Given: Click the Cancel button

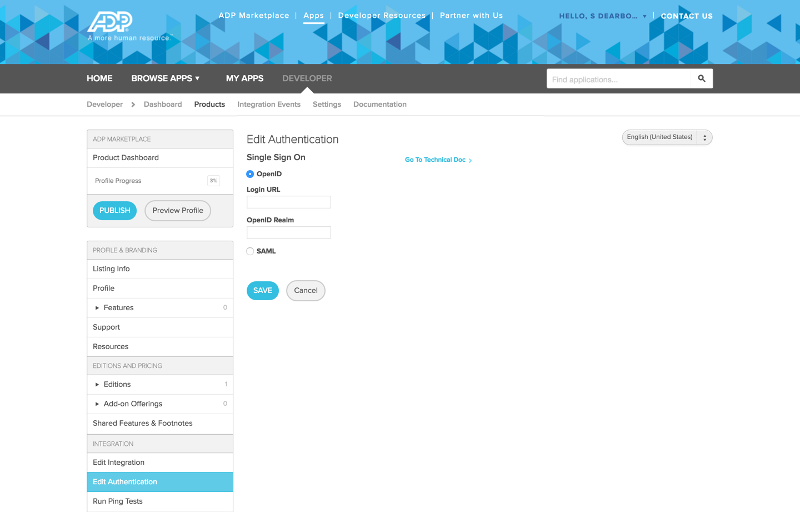Looking at the screenshot, I should (x=306, y=290).
